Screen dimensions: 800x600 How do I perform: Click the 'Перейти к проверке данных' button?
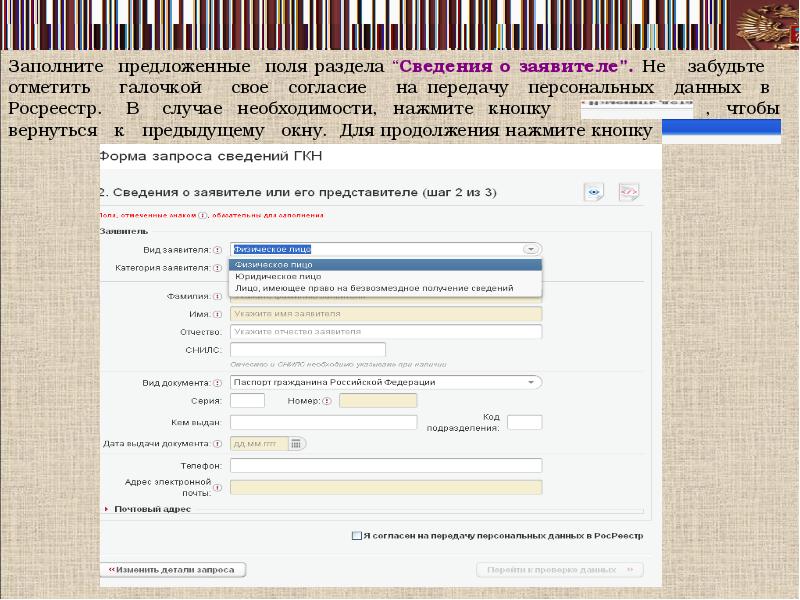pos(559,570)
